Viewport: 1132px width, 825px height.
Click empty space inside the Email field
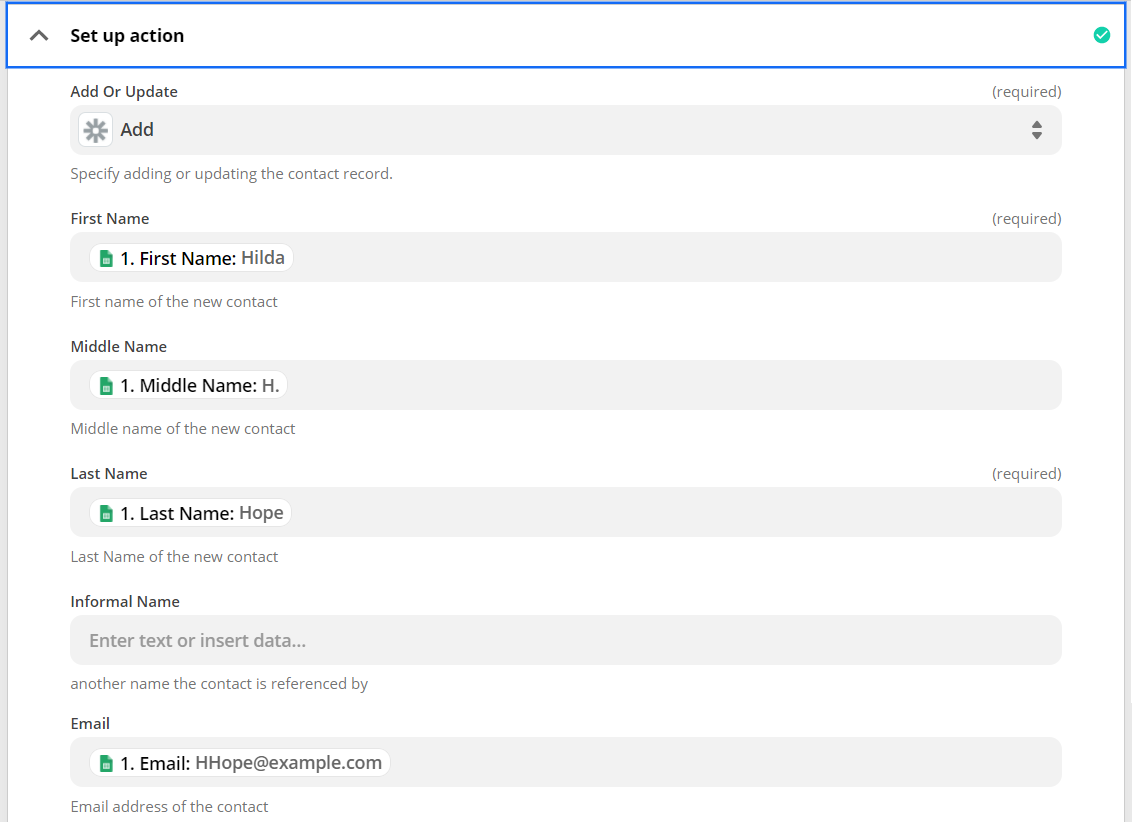[x=720, y=763]
